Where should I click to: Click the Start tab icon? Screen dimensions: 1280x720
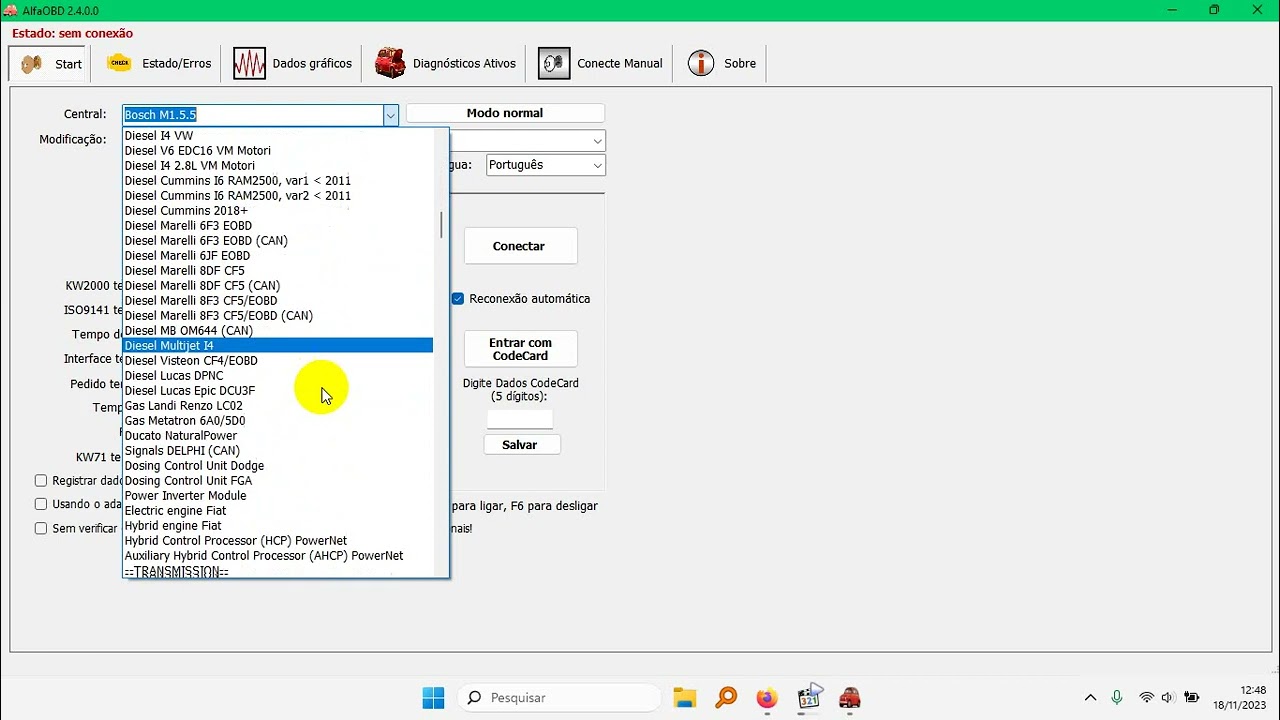(32, 63)
